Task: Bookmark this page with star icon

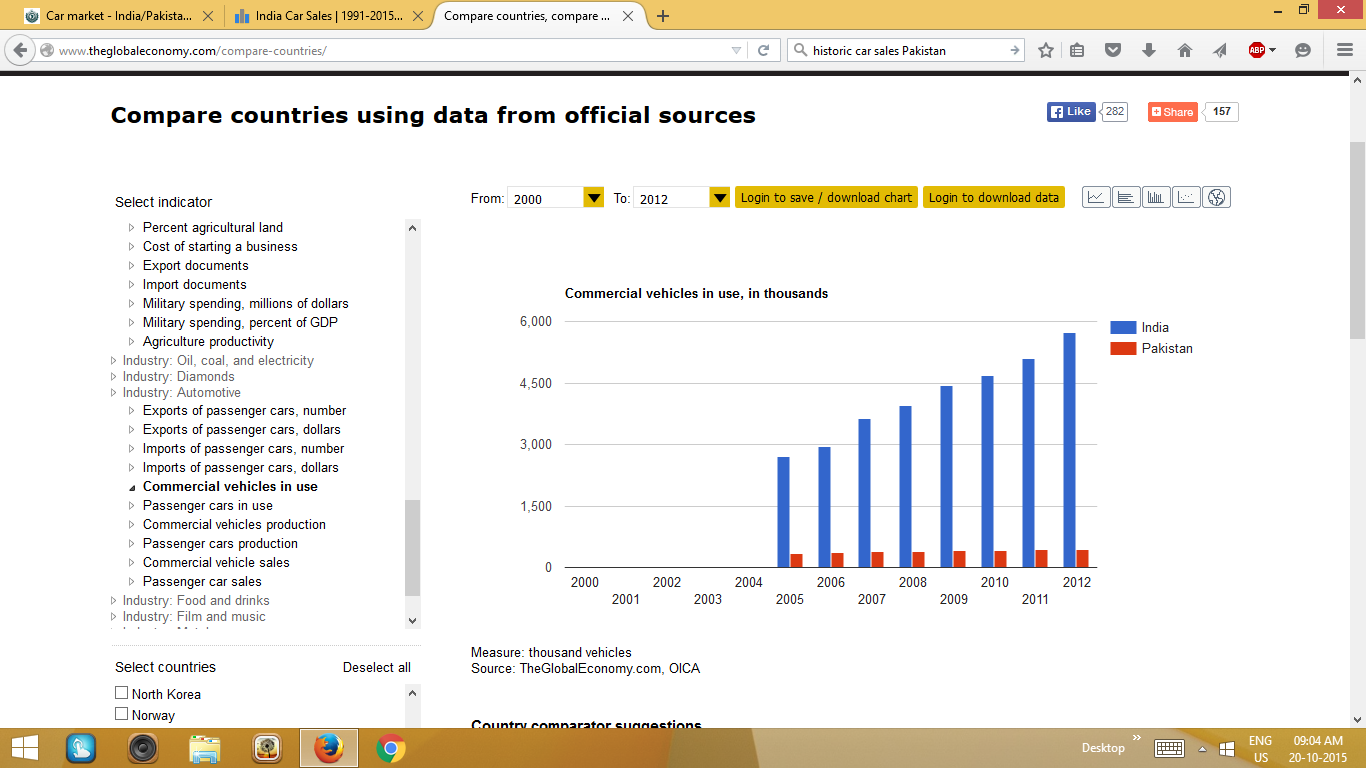Action: (x=1046, y=50)
